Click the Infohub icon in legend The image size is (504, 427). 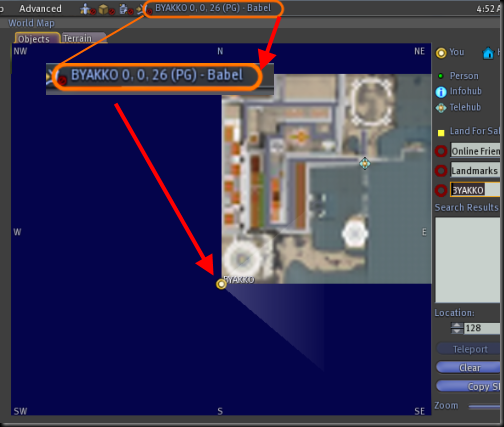[x=441, y=92]
